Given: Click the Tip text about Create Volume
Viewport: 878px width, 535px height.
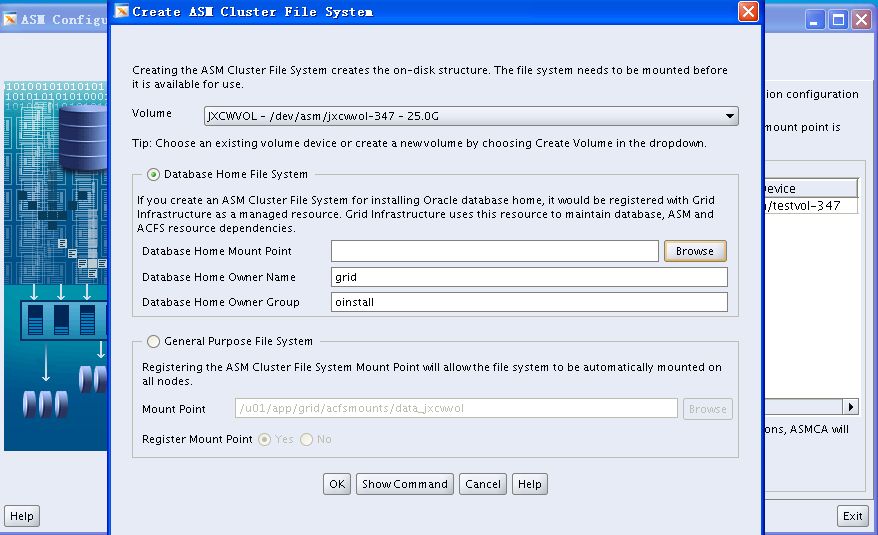Looking at the screenshot, I should 419,143.
